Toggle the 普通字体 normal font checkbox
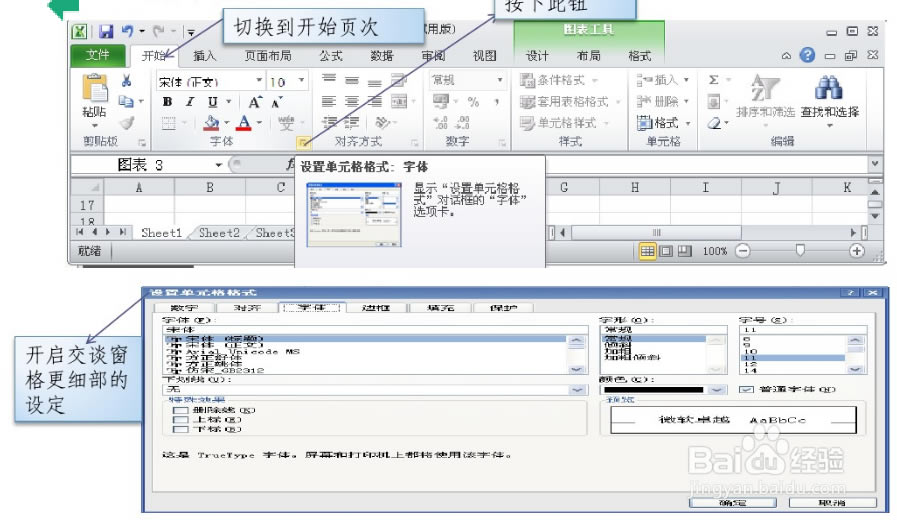The image size is (897, 520). click(746, 390)
